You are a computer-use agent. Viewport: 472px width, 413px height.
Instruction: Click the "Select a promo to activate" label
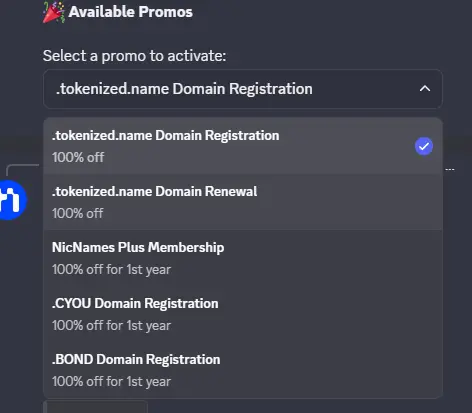tap(134, 56)
